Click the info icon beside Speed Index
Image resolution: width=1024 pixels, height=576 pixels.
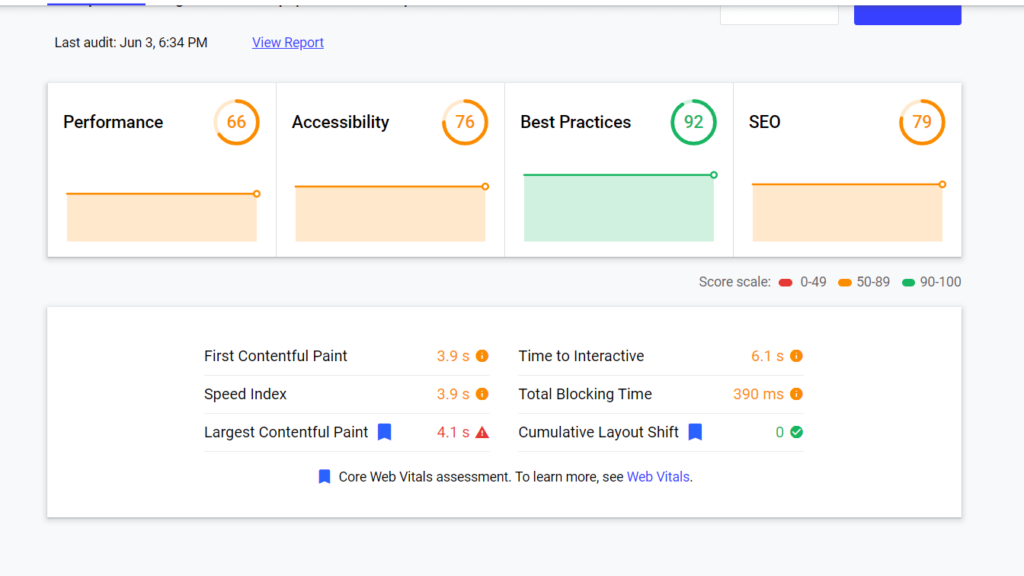(482, 394)
